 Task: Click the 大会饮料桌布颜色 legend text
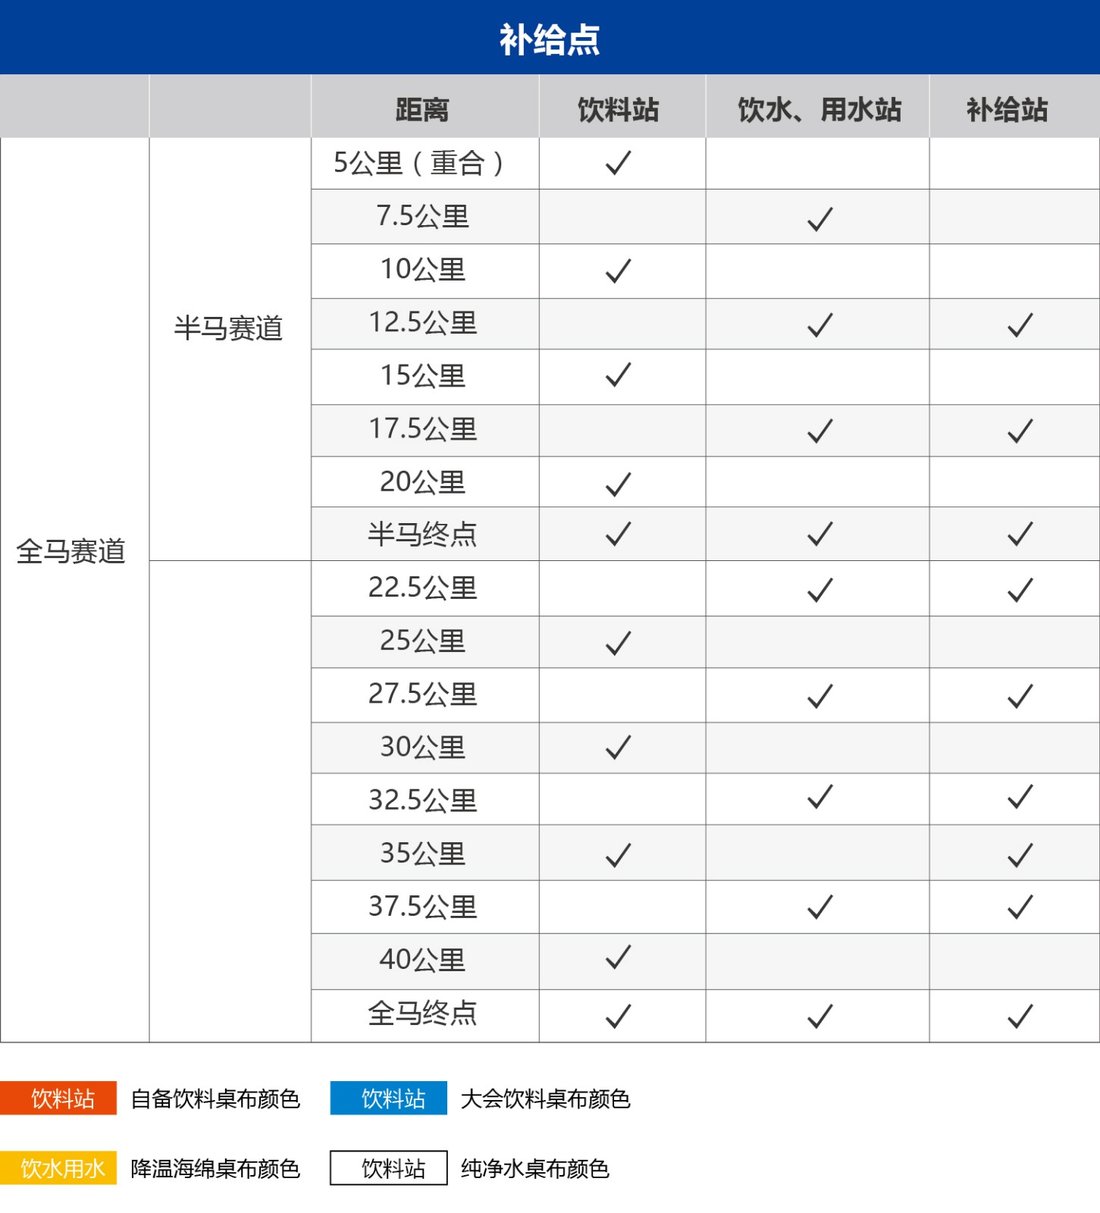545,1099
